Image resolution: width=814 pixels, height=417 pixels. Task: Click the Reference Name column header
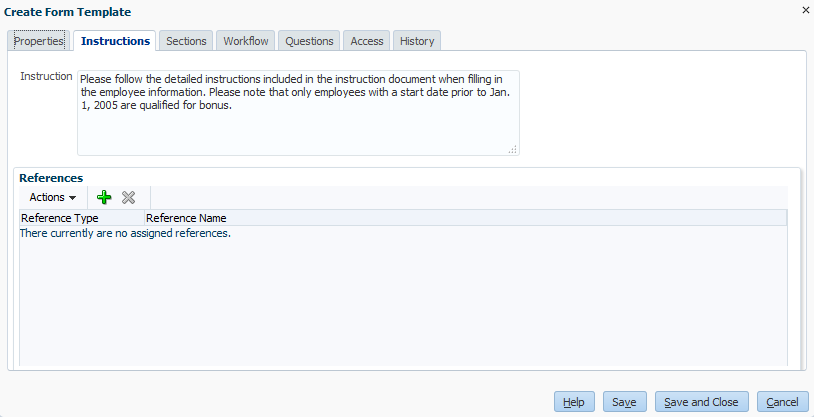pos(187,218)
